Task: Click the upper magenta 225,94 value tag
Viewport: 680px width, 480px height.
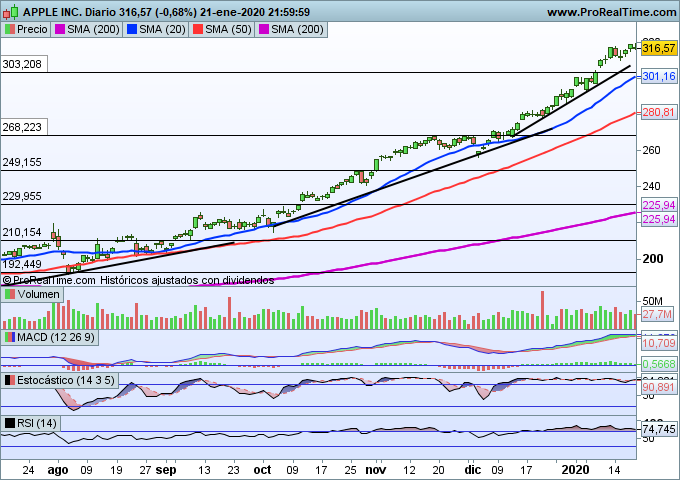Action: pyautogui.click(x=659, y=205)
